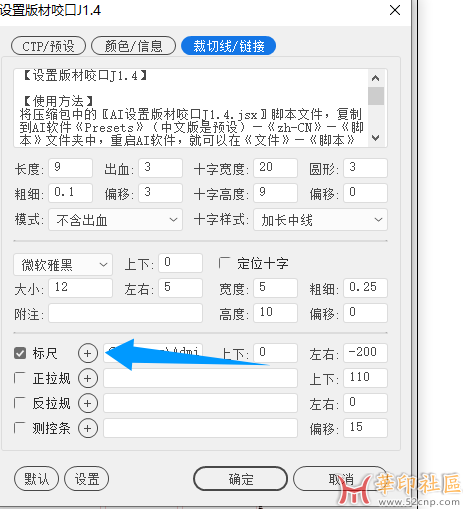Click the 反拉规 row 左右 field
The height and width of the screenshot is (509, 464).
tap(366, 403)
